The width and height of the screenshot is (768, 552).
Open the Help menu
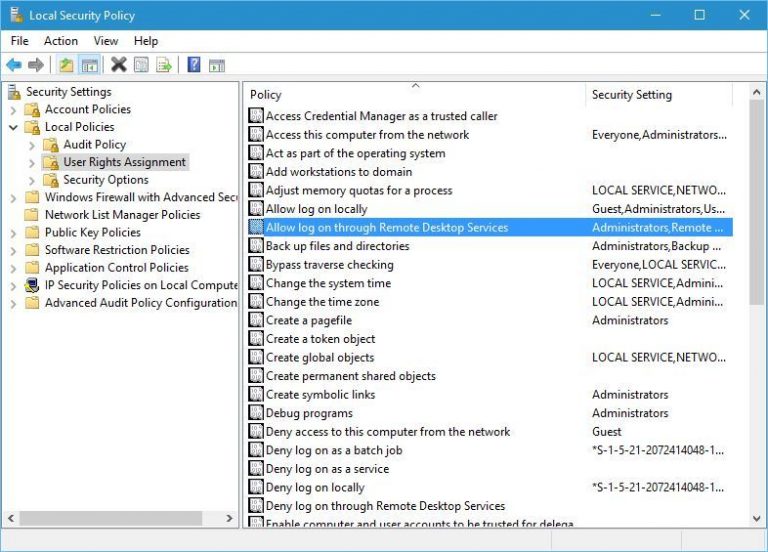coord(145,41)
